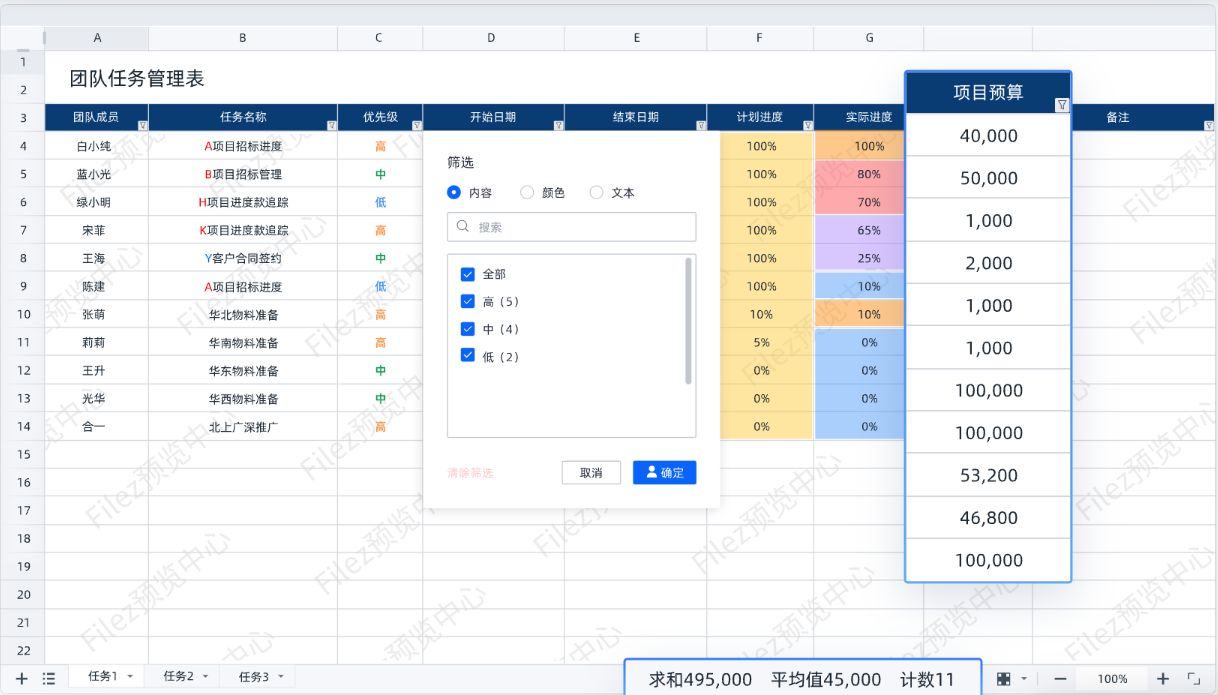Click budget cell 50,000
This screenshot has width=1218, height=695.
[988, 178]
